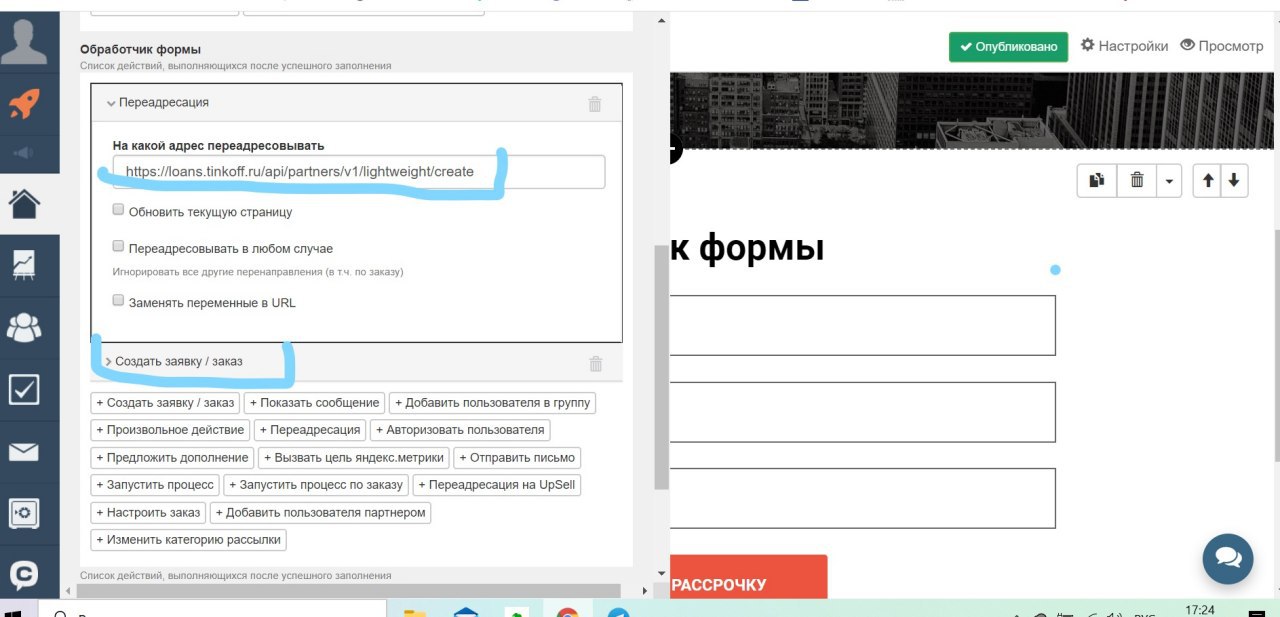This screenshot has height=617, width=1280.
Task: Click the green Опубликовано button
Action: click(1008, 47)
